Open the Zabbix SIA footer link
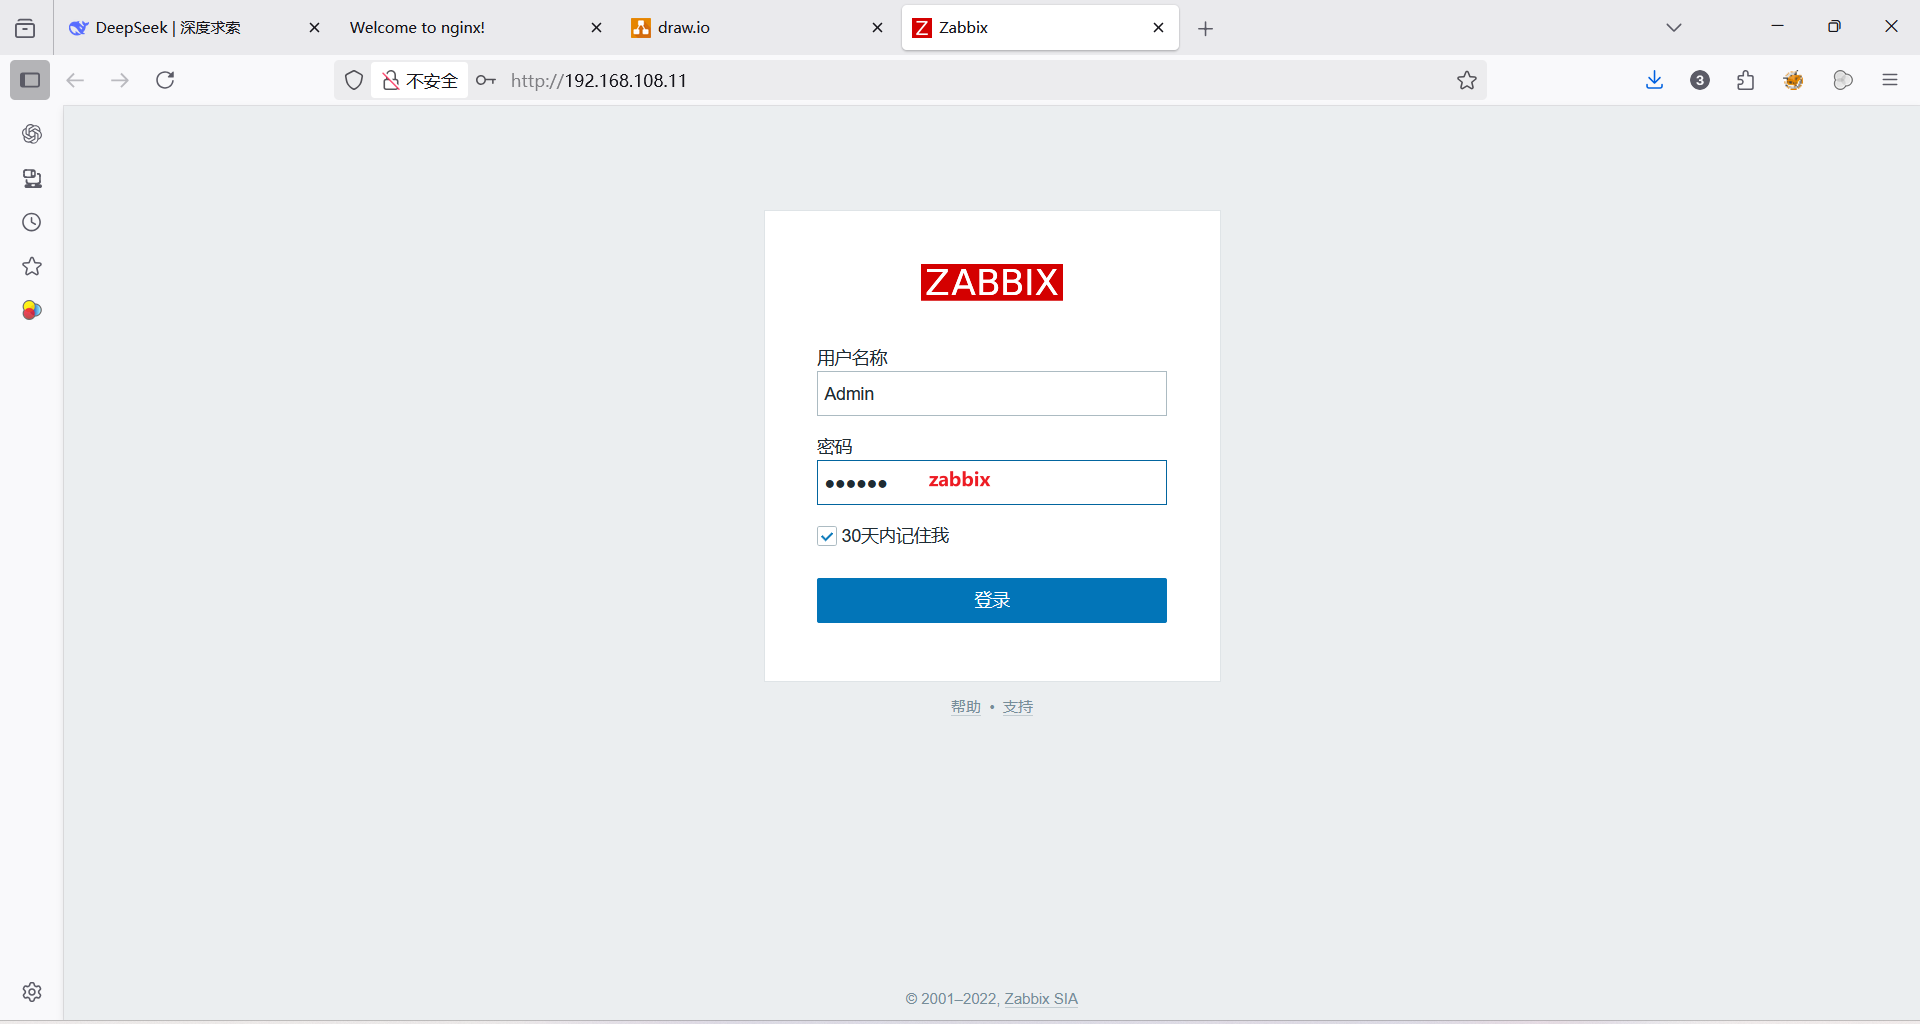The height and width of the screenshot is (1024, 1920). coord(1041,999)
